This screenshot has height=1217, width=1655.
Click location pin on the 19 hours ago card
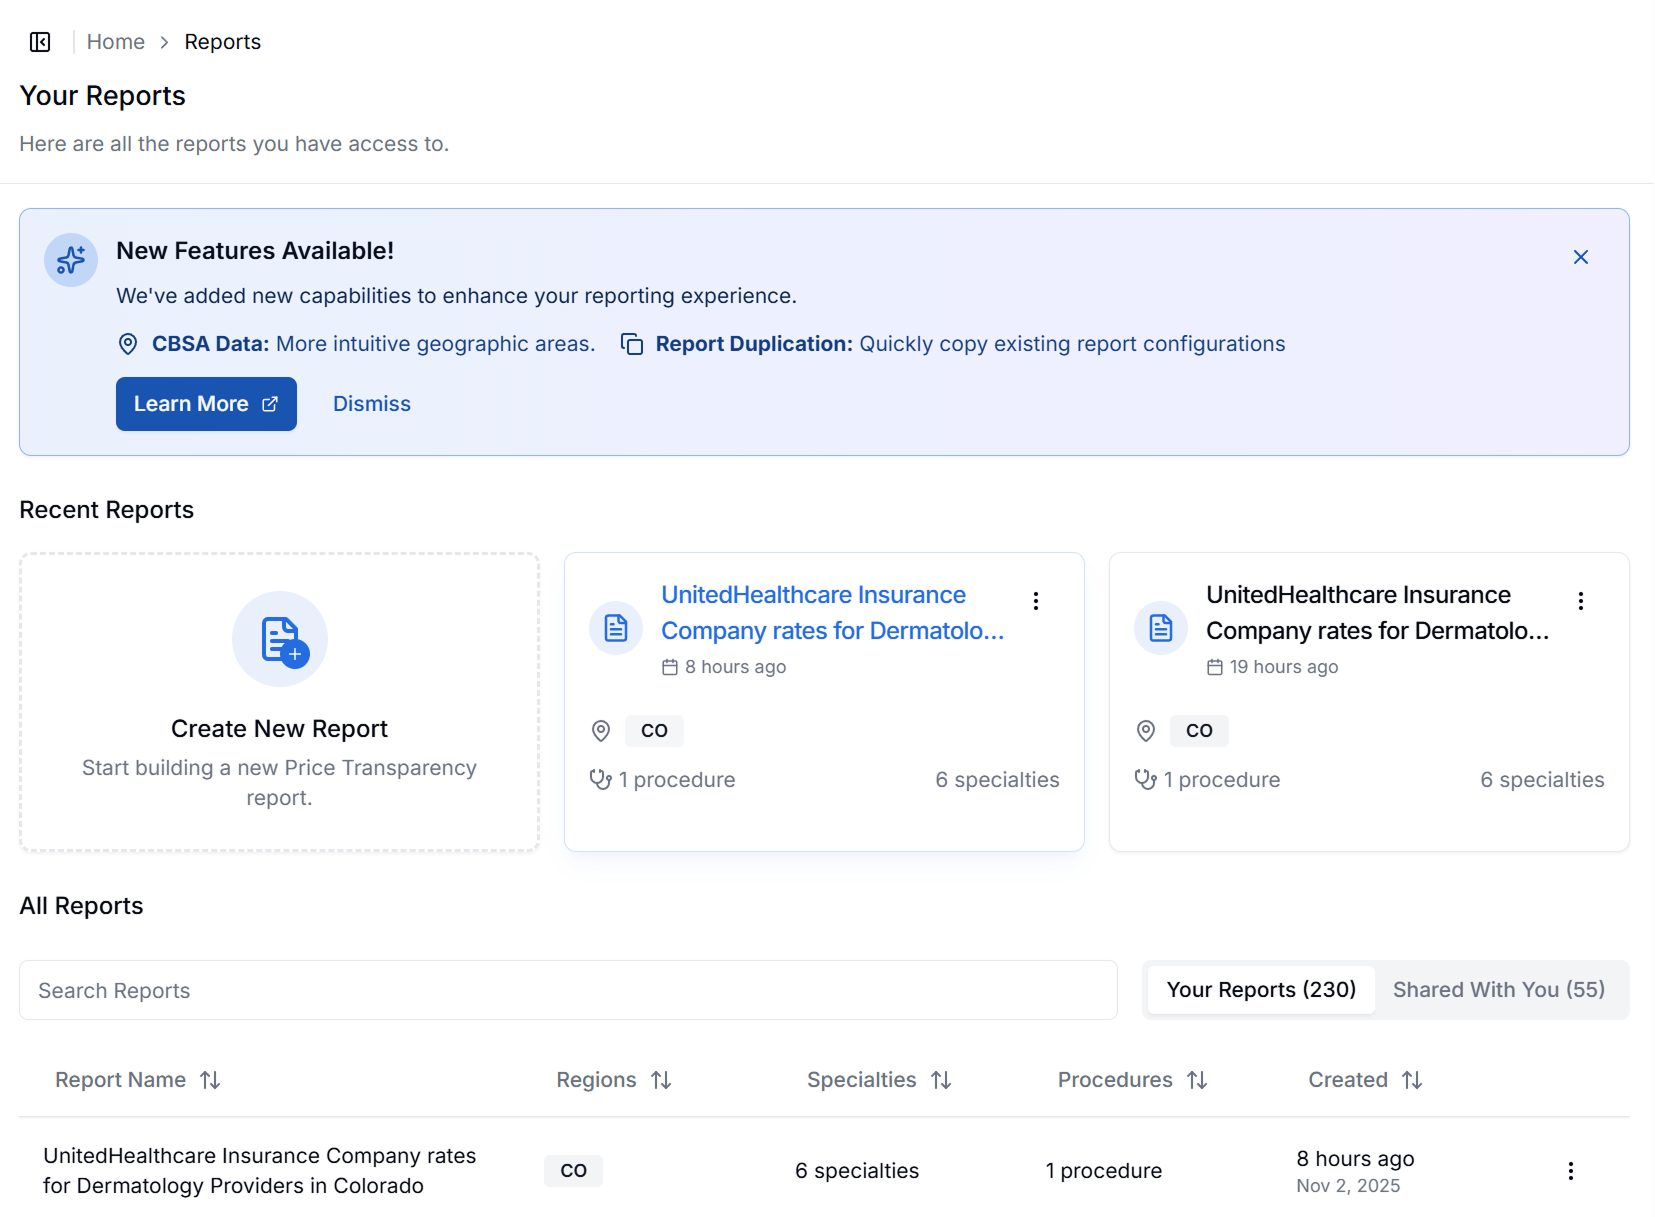pyautogui.click(x=1146, y=731)
